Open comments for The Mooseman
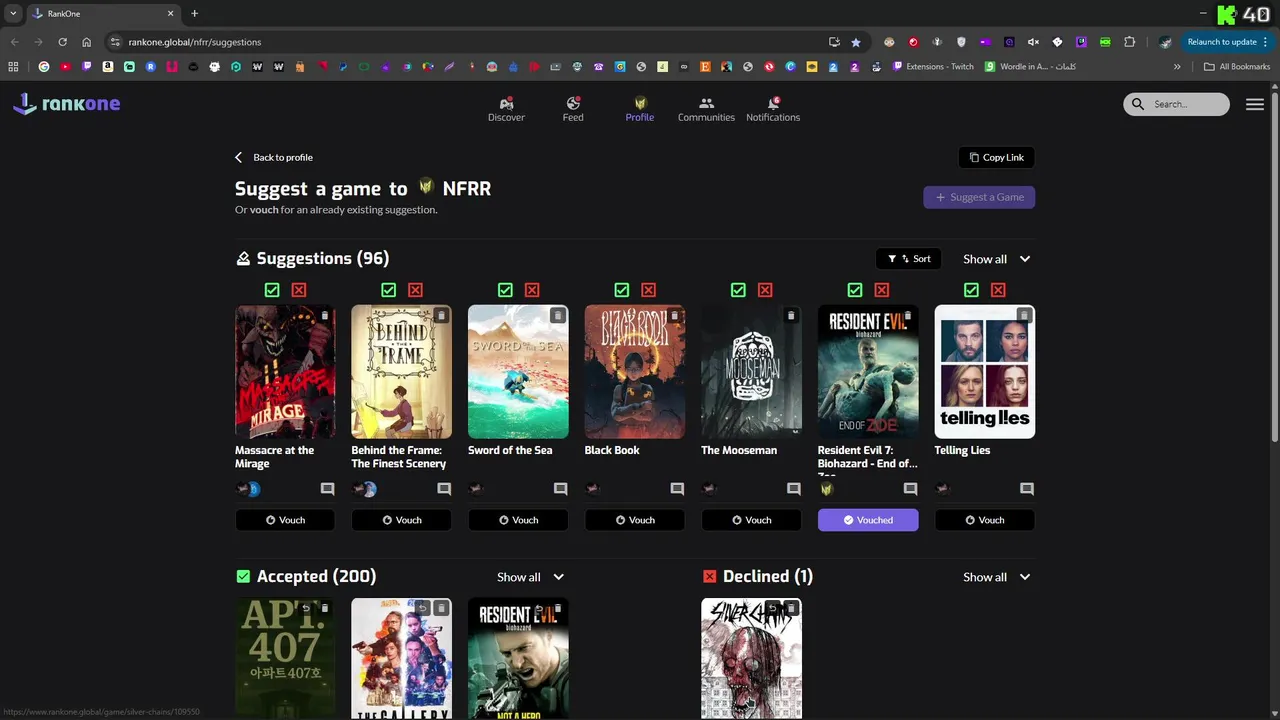This screenshot has width=1280, height=720. click(x=793, y=489)
